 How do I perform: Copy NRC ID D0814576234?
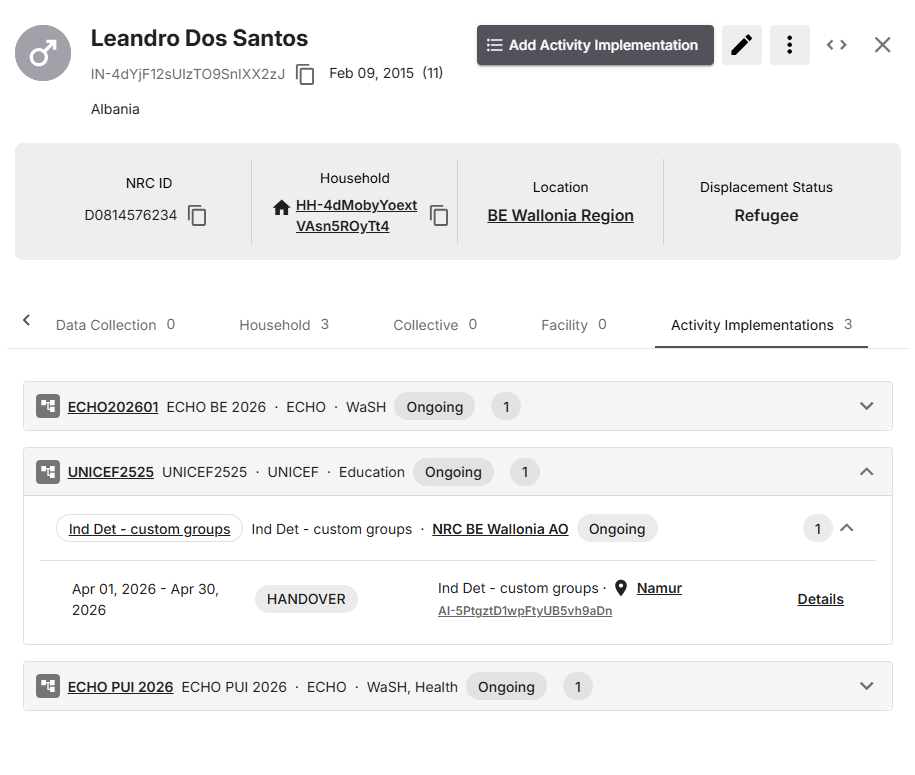coord(197,215)
